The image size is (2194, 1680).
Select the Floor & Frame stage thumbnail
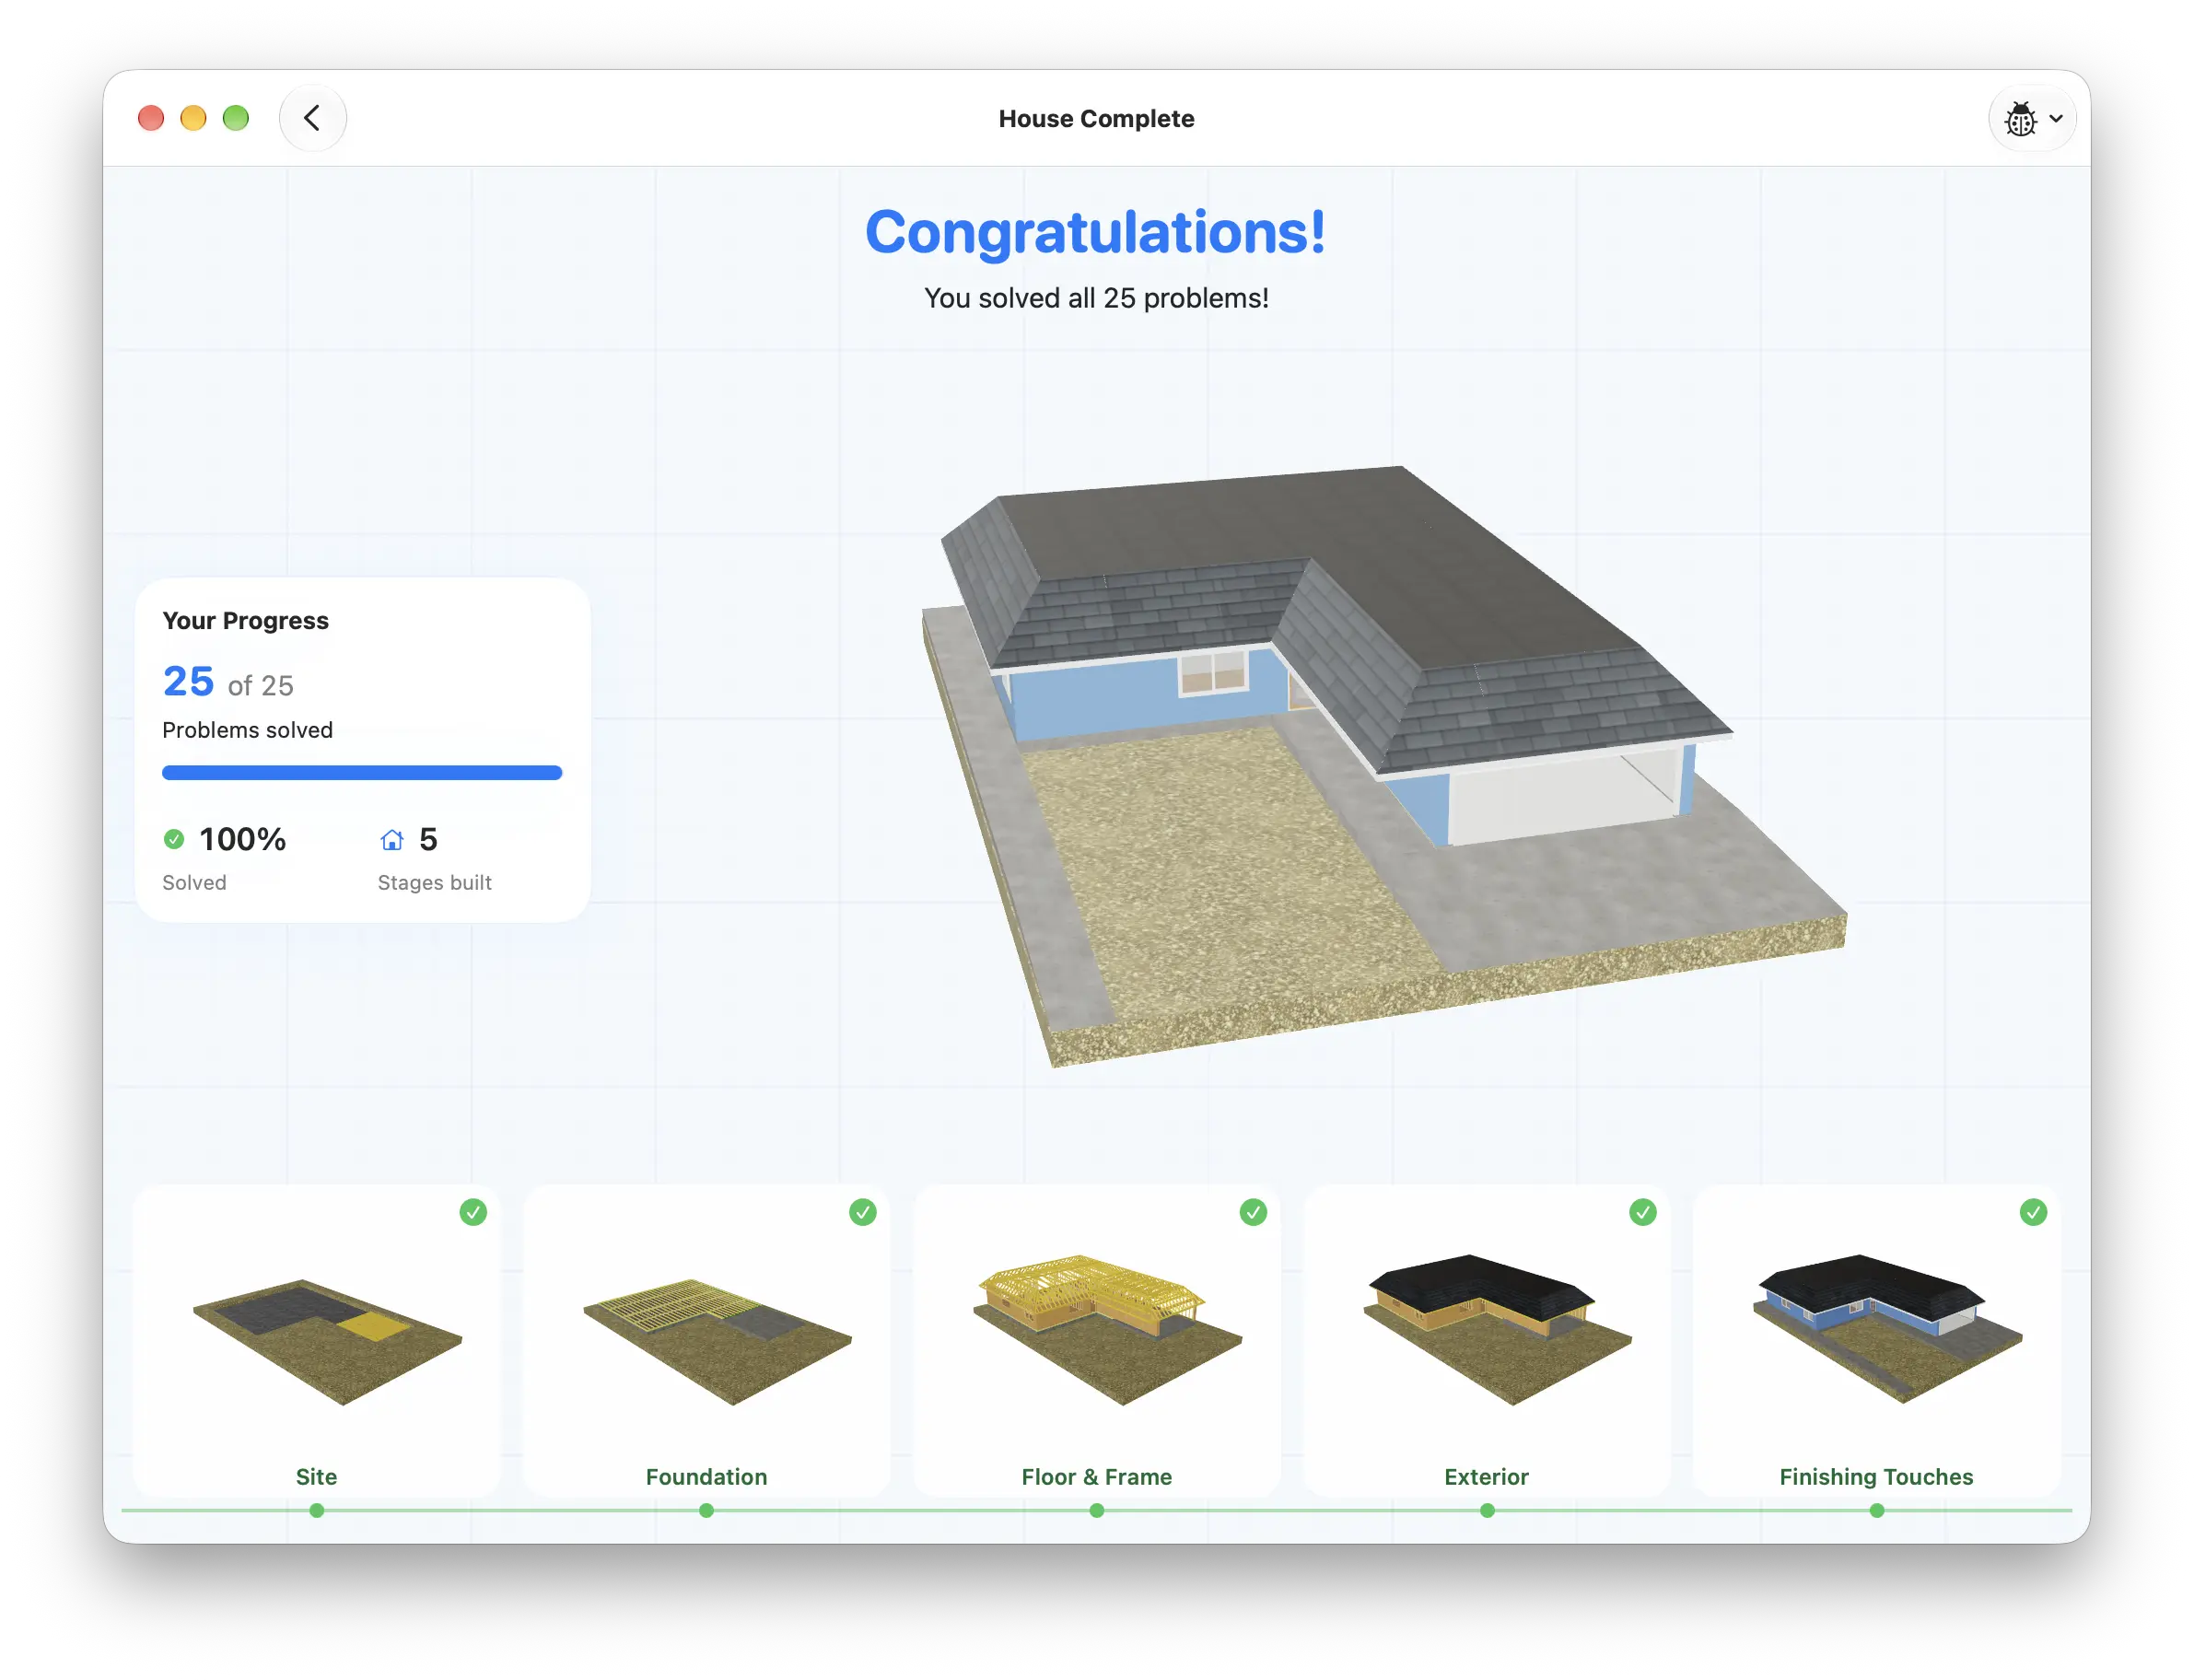[1107, 1330]
